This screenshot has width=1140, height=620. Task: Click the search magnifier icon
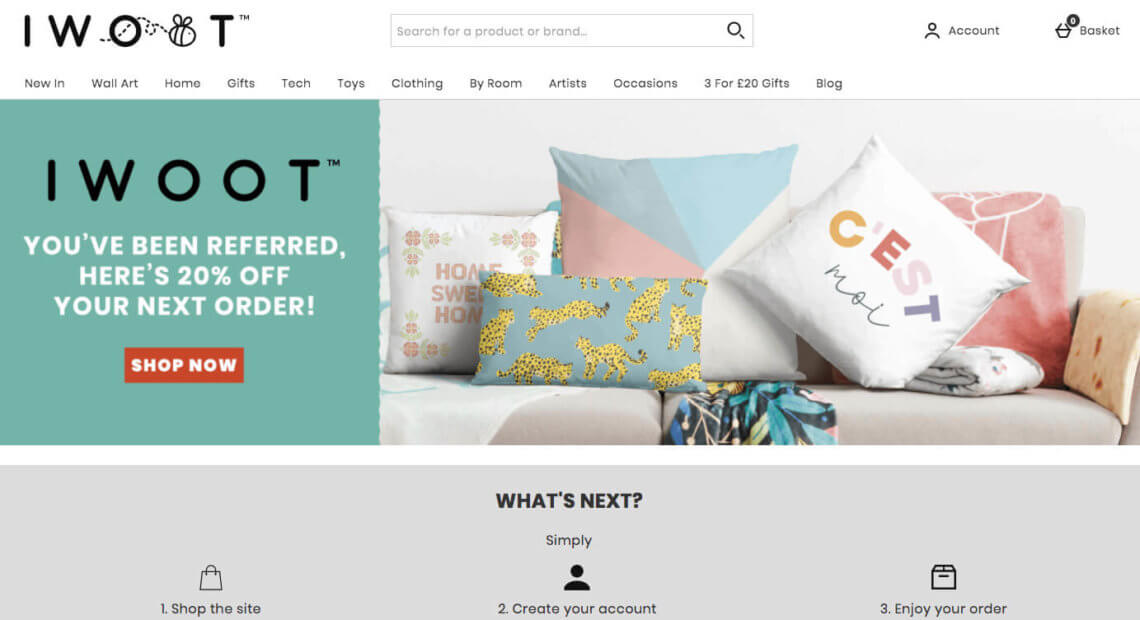coord(735,31)
